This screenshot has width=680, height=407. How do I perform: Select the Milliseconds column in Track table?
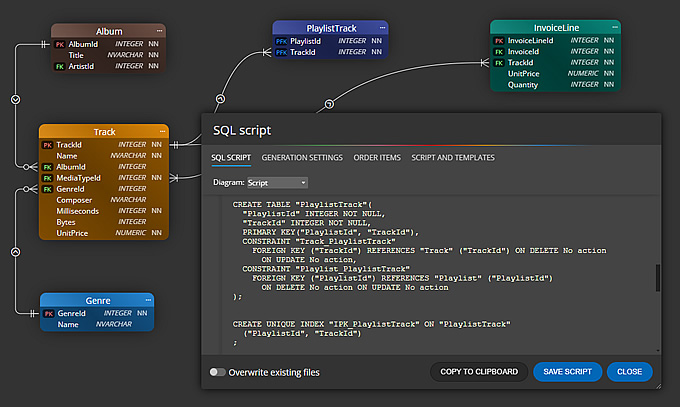pos(104,211)
